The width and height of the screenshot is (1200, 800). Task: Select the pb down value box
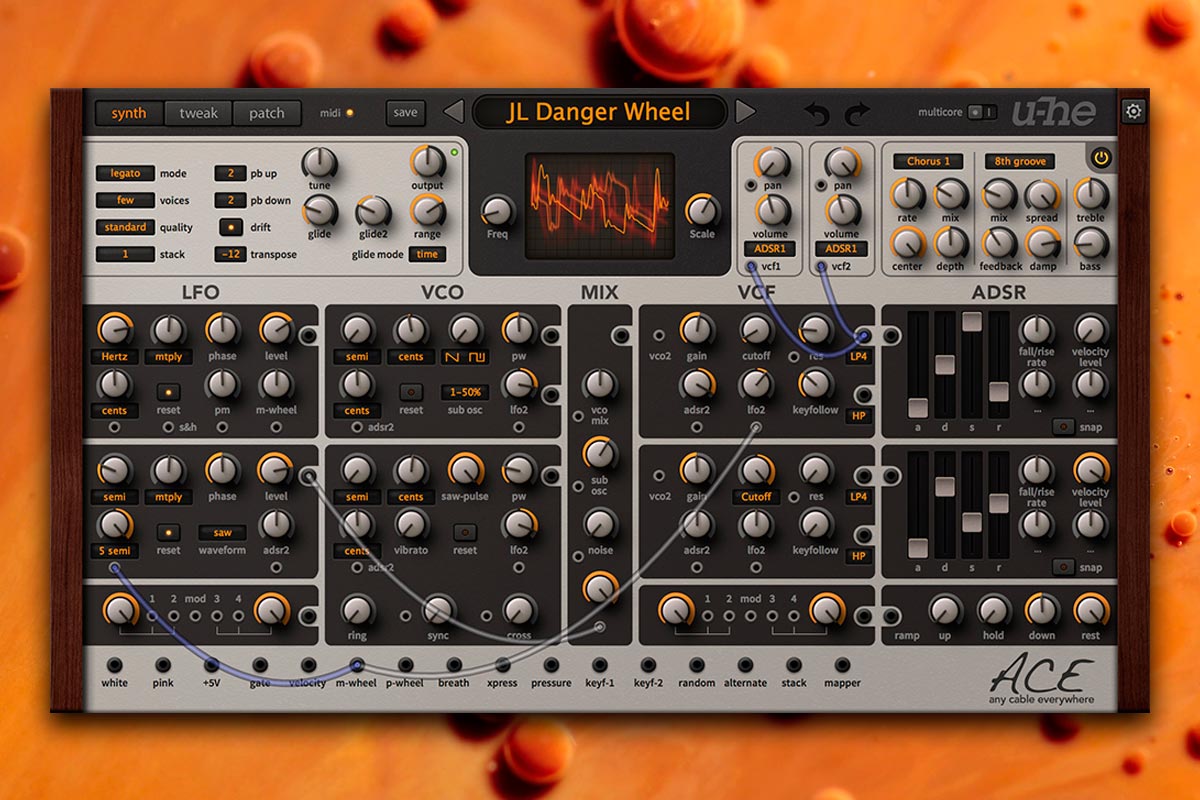231,200
